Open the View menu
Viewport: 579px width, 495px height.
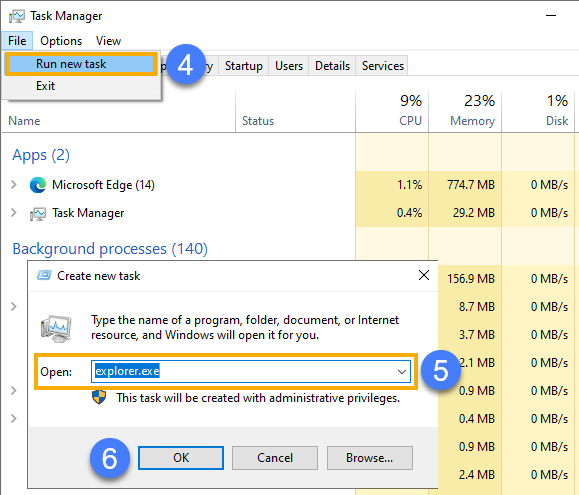coord(108,41)
